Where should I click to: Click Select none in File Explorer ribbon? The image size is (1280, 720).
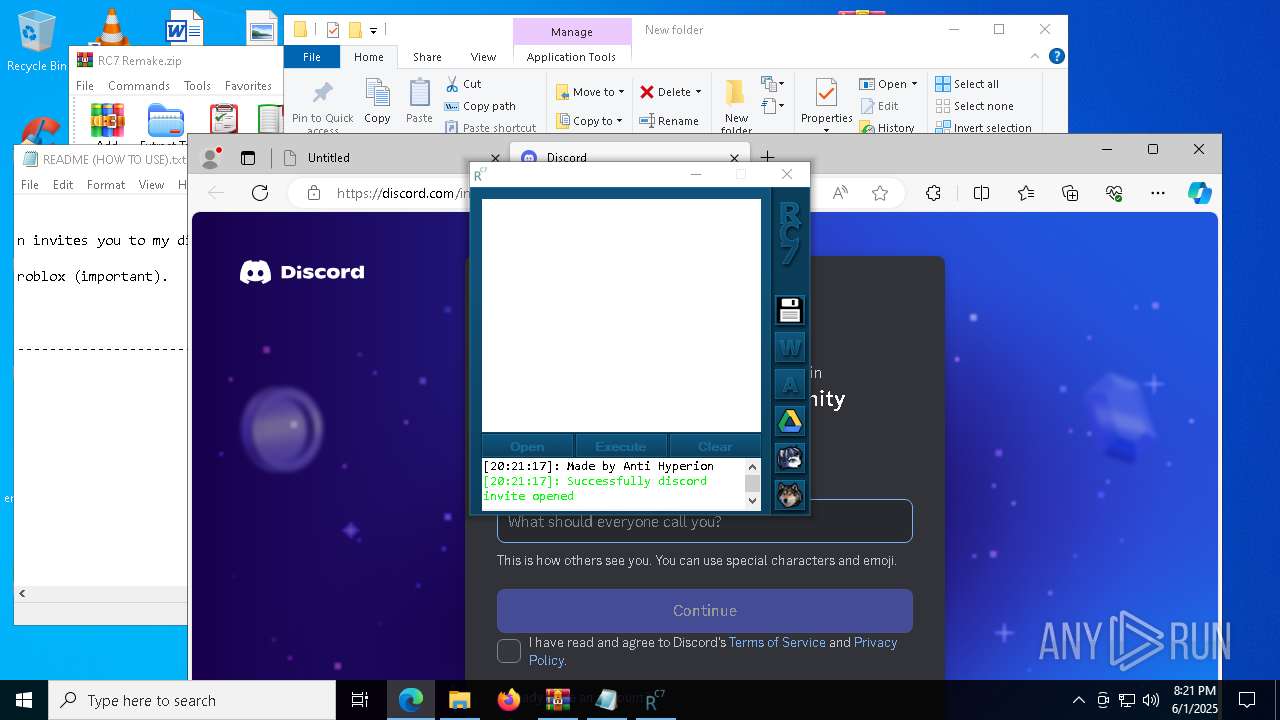(974, 106)
